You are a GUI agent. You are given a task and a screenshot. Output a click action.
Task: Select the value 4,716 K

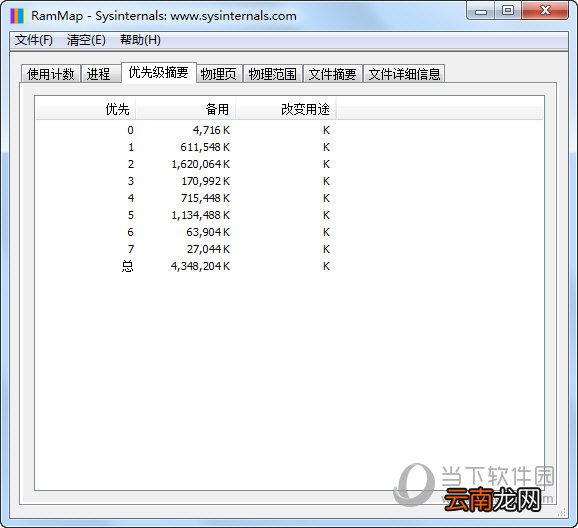[x=211, y=130]
